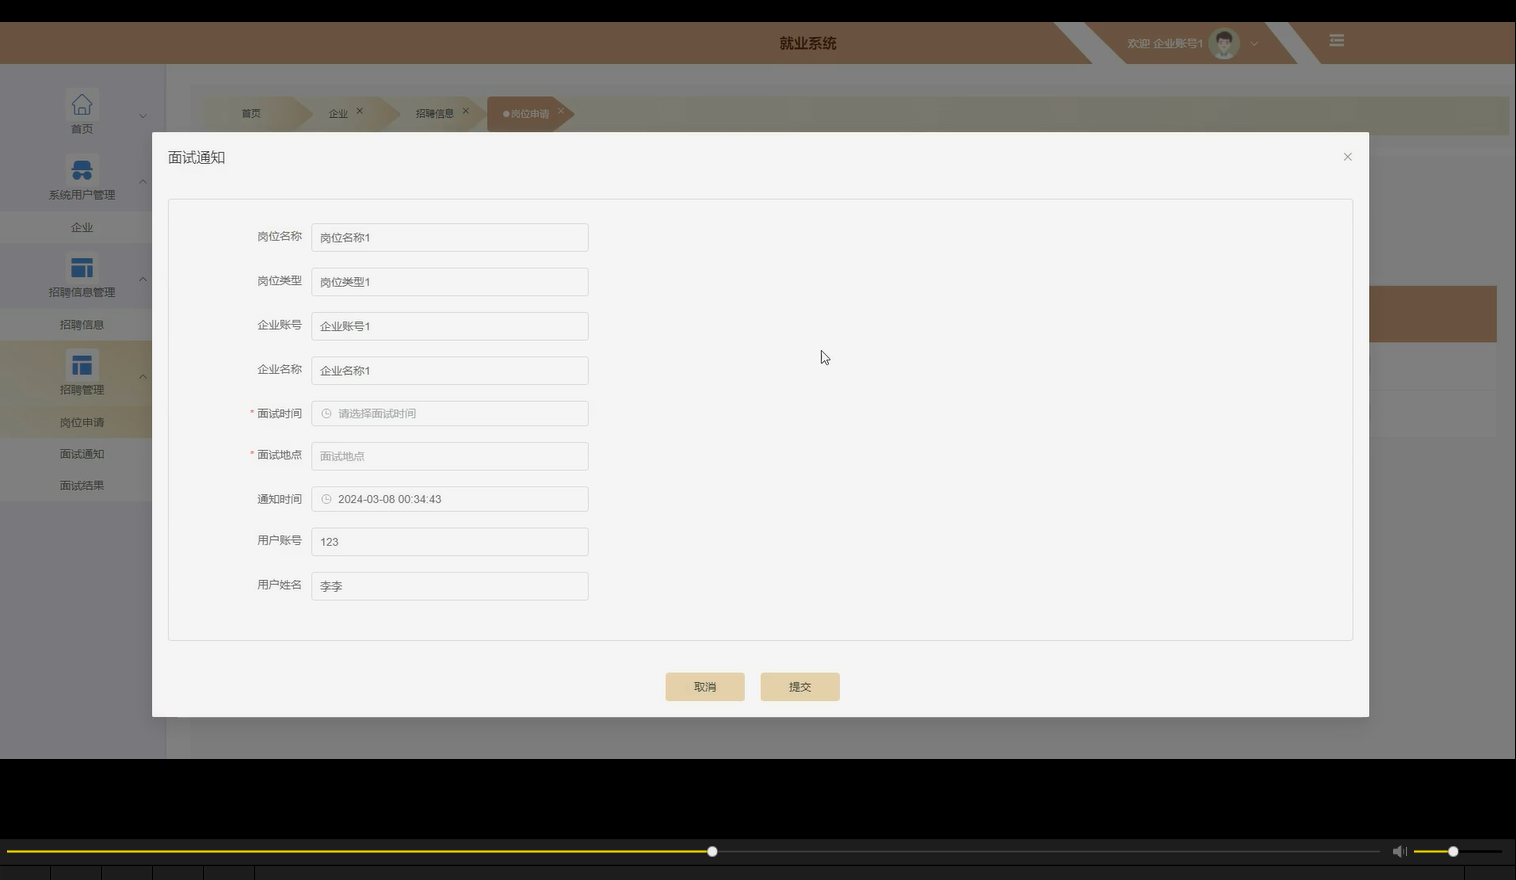Open the 面试时间 date-time picker
The image size is (1516, 880).
[x=450, y=413]
